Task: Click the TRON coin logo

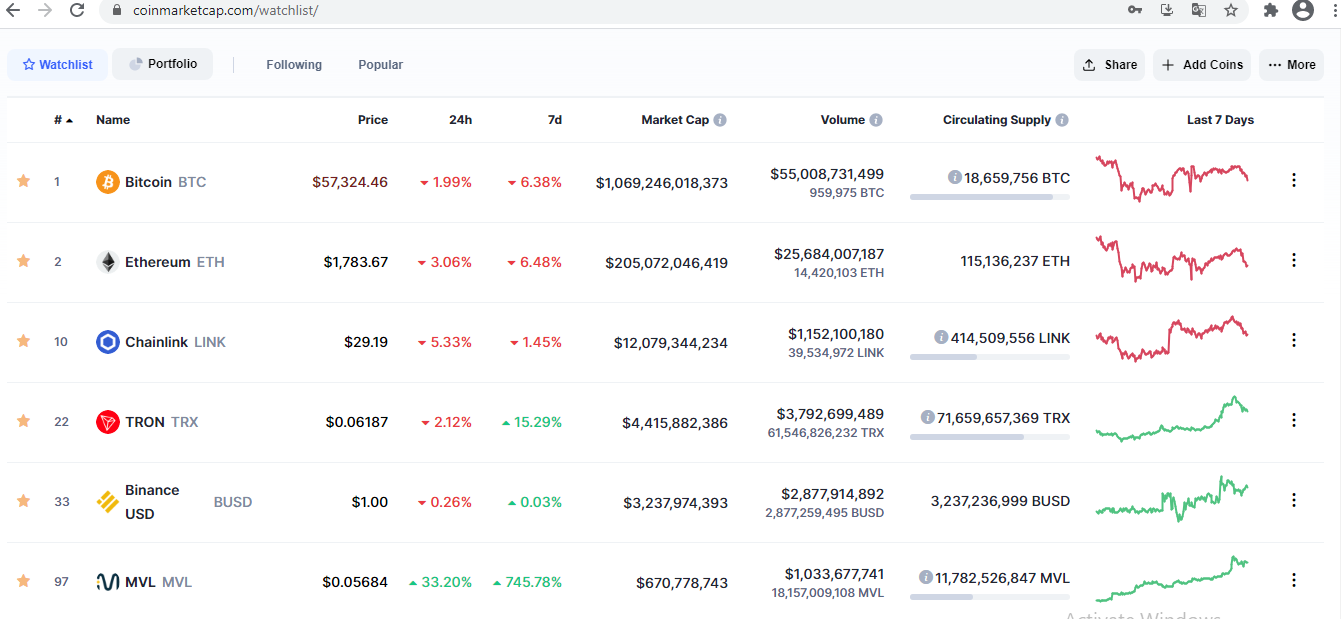Action: click(x=108, y=422)
